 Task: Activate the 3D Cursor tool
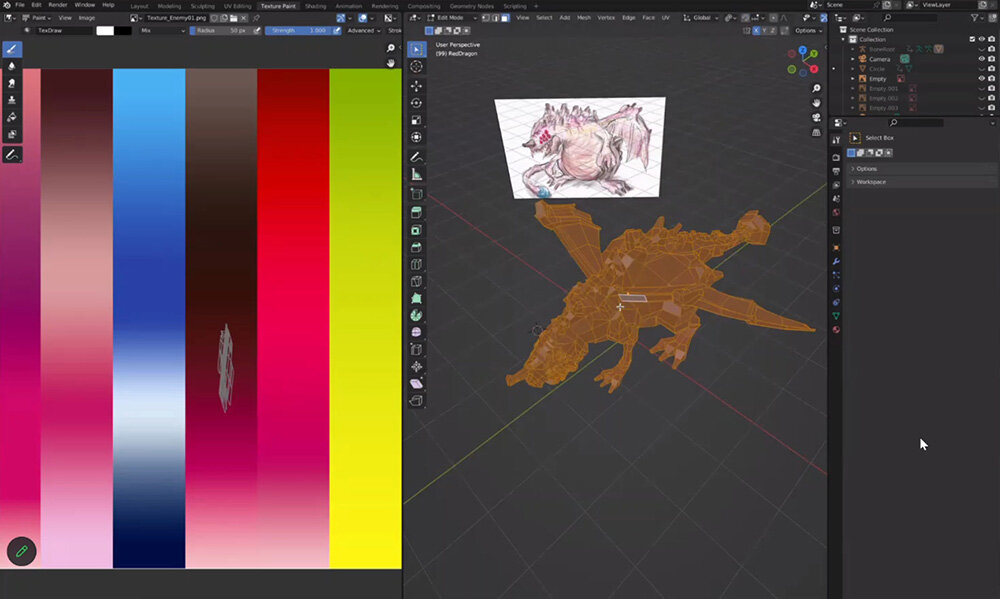(416, 67)
